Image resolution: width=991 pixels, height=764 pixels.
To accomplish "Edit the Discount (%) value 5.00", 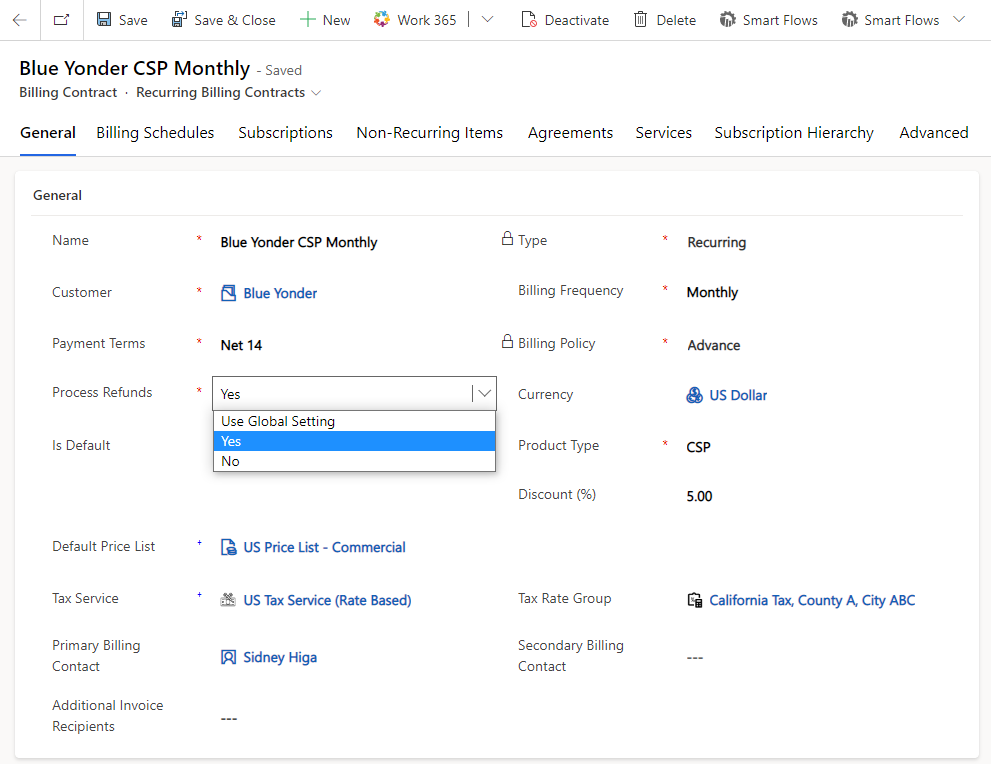I will pos(699,497).
